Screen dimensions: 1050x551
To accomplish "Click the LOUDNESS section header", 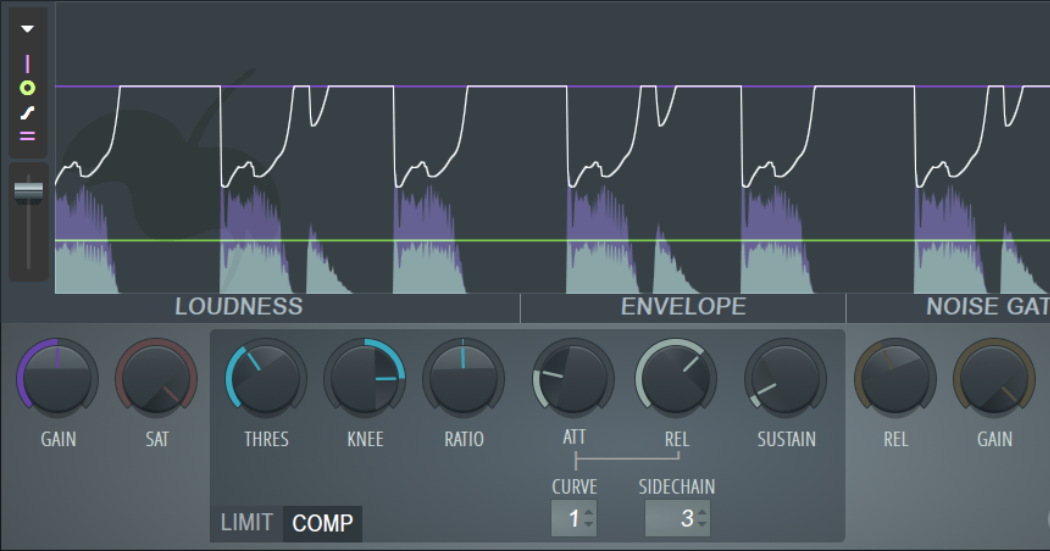I will pos(239,307).
